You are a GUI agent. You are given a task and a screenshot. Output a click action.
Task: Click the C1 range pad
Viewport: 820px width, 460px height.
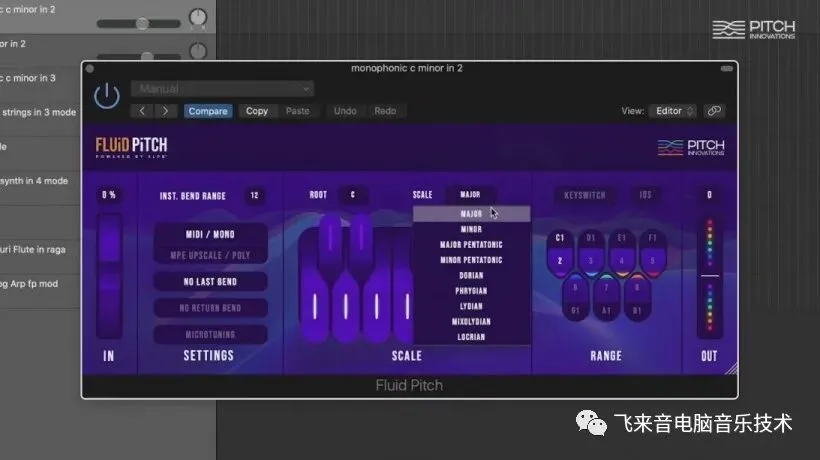(x=560, y=252)
